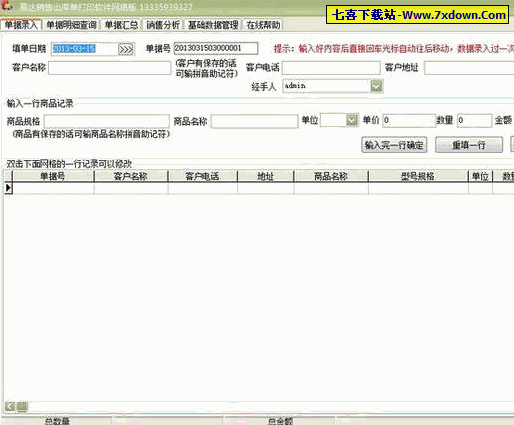Expand the 单位 dropdown arrow

[x=352, y=120]
